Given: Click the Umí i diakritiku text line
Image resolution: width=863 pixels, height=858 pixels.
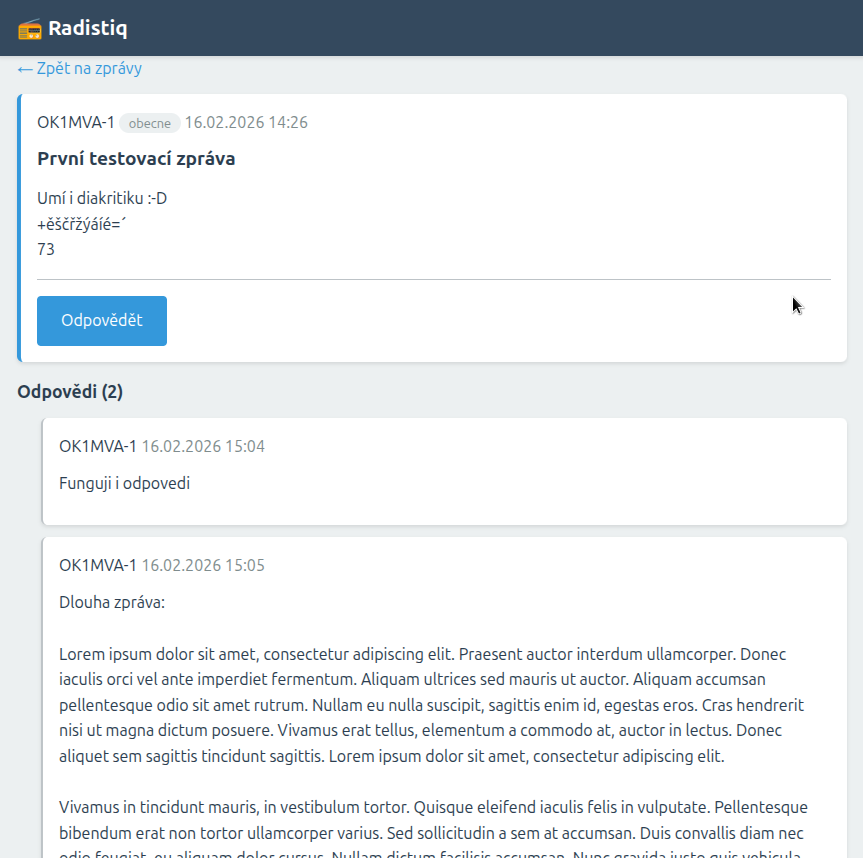Looking at the screenshot, I should [102, 198].
